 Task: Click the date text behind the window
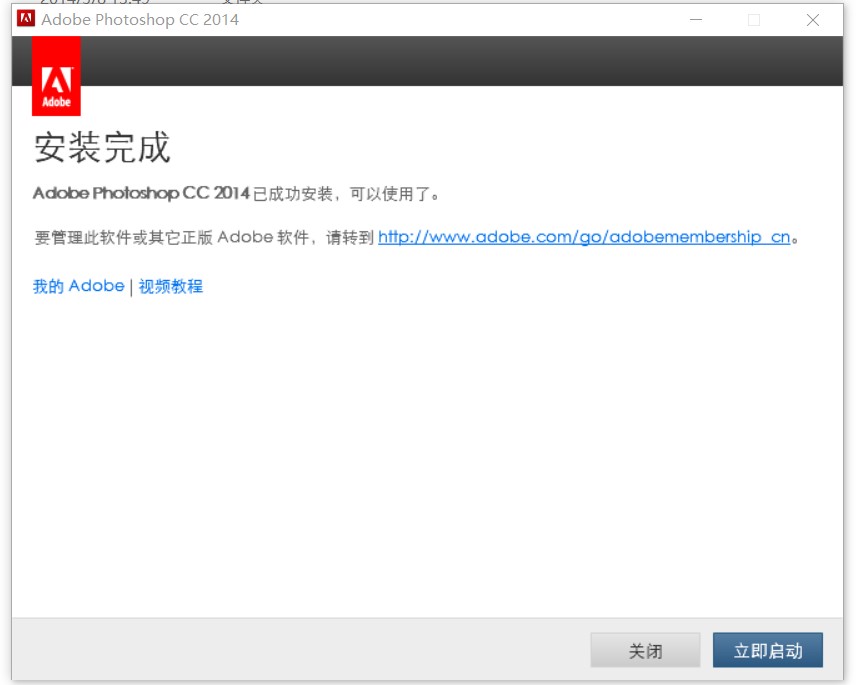[x=95, y=3]
